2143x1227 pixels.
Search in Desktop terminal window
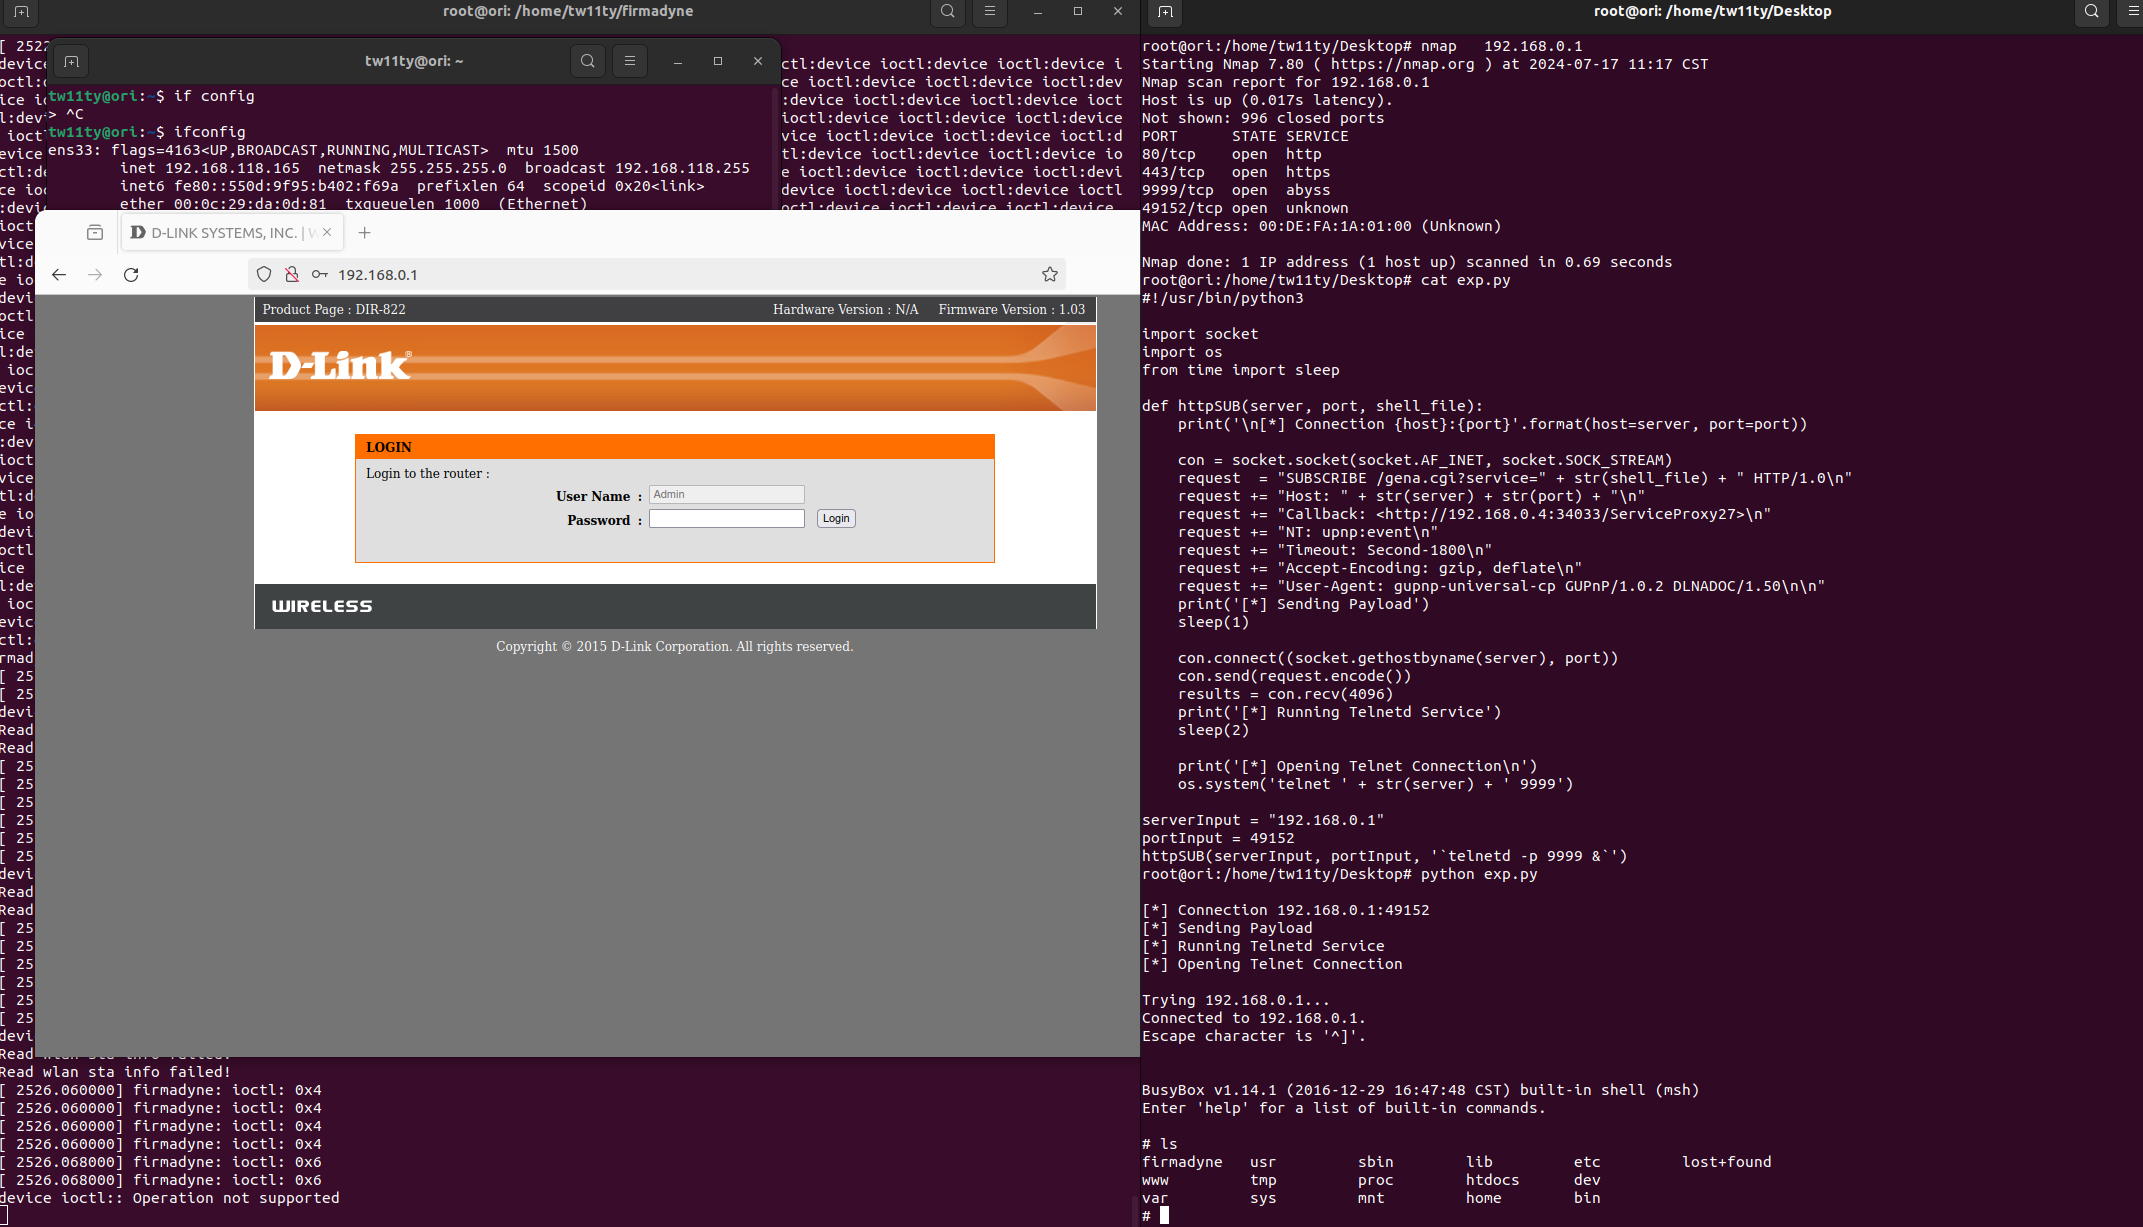coord(2091,11)
